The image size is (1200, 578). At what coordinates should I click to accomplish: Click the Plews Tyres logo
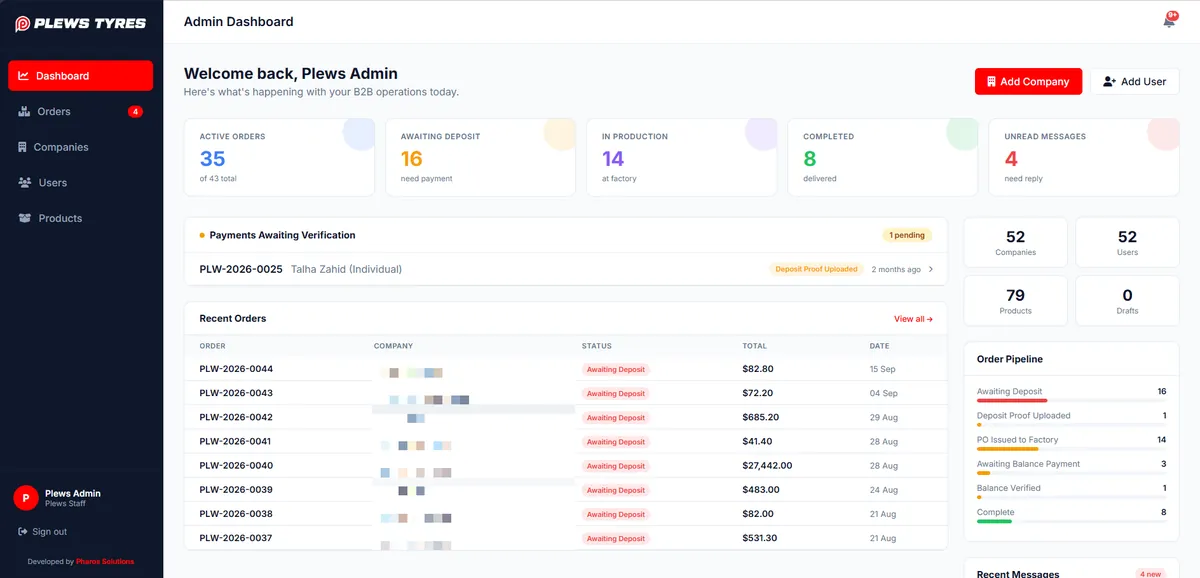[80, 23]
